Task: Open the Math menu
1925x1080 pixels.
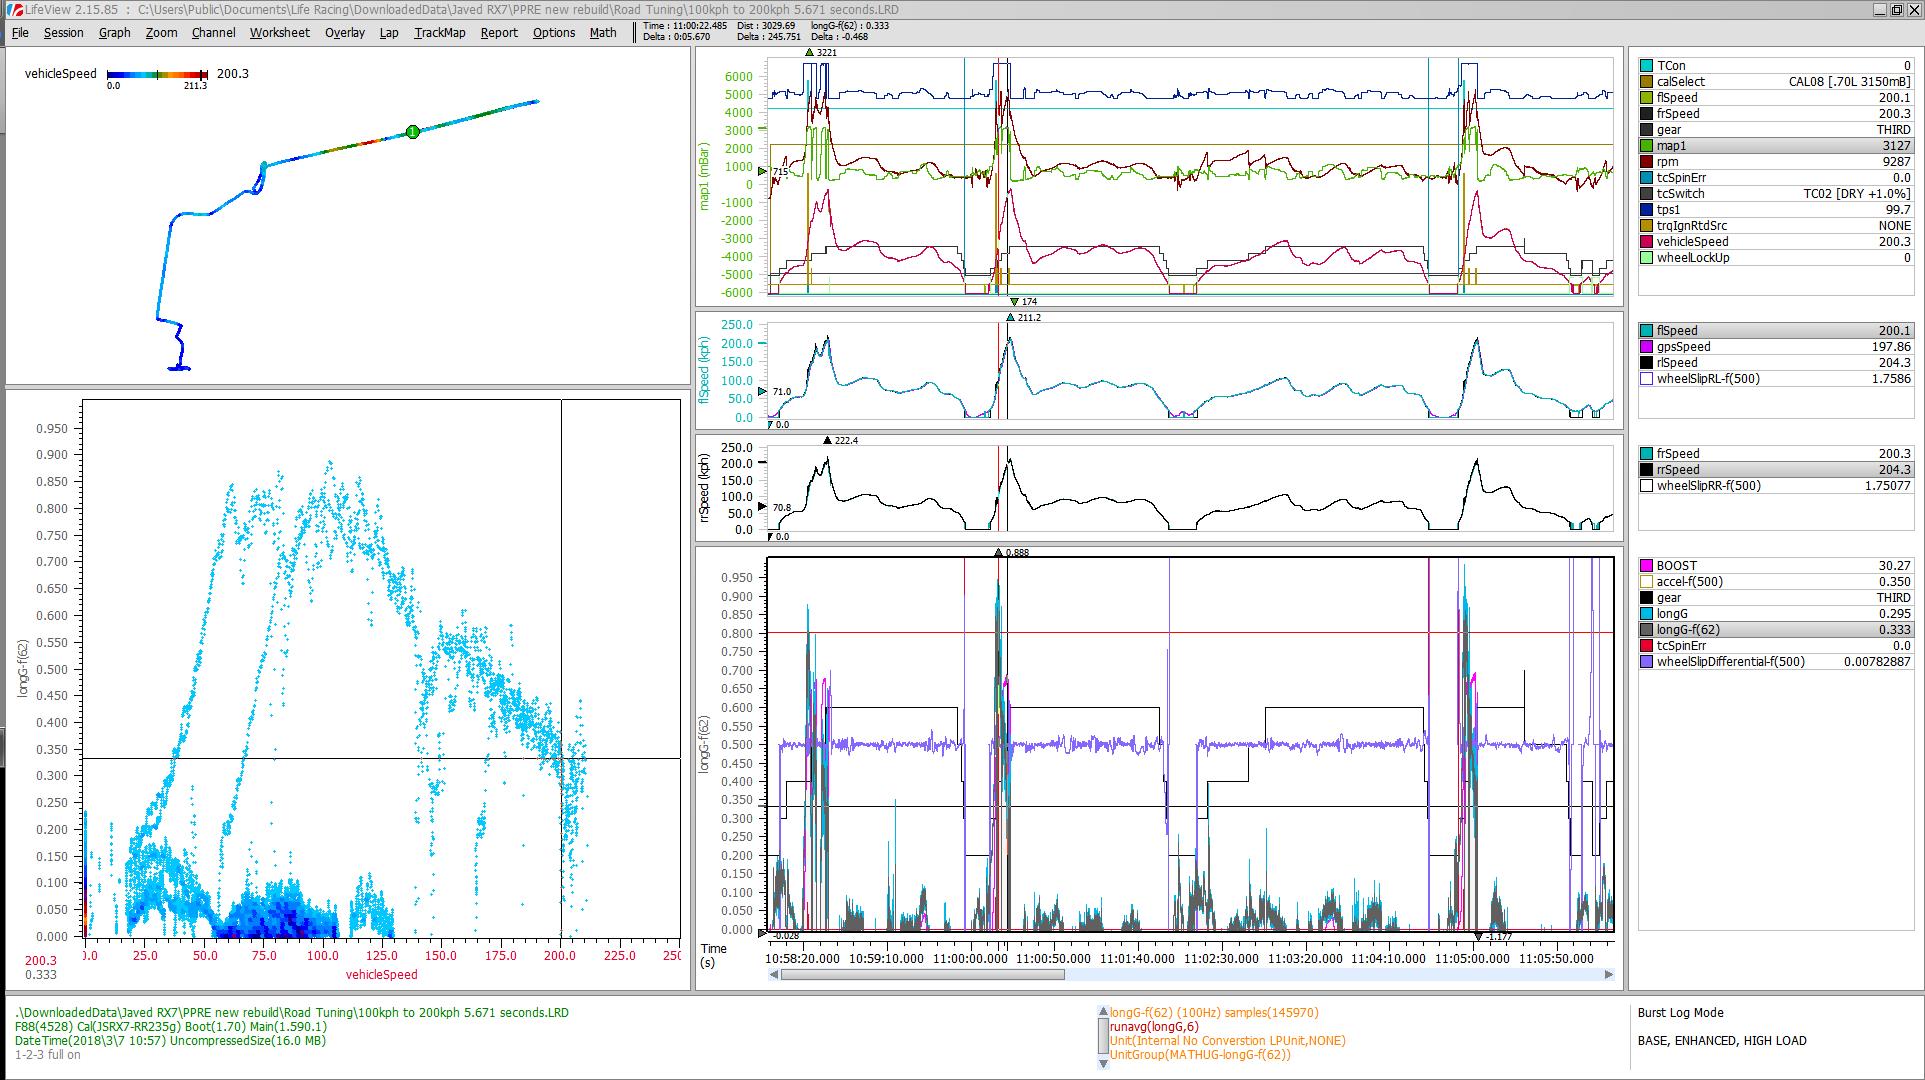Action: (x=603, y=32)
